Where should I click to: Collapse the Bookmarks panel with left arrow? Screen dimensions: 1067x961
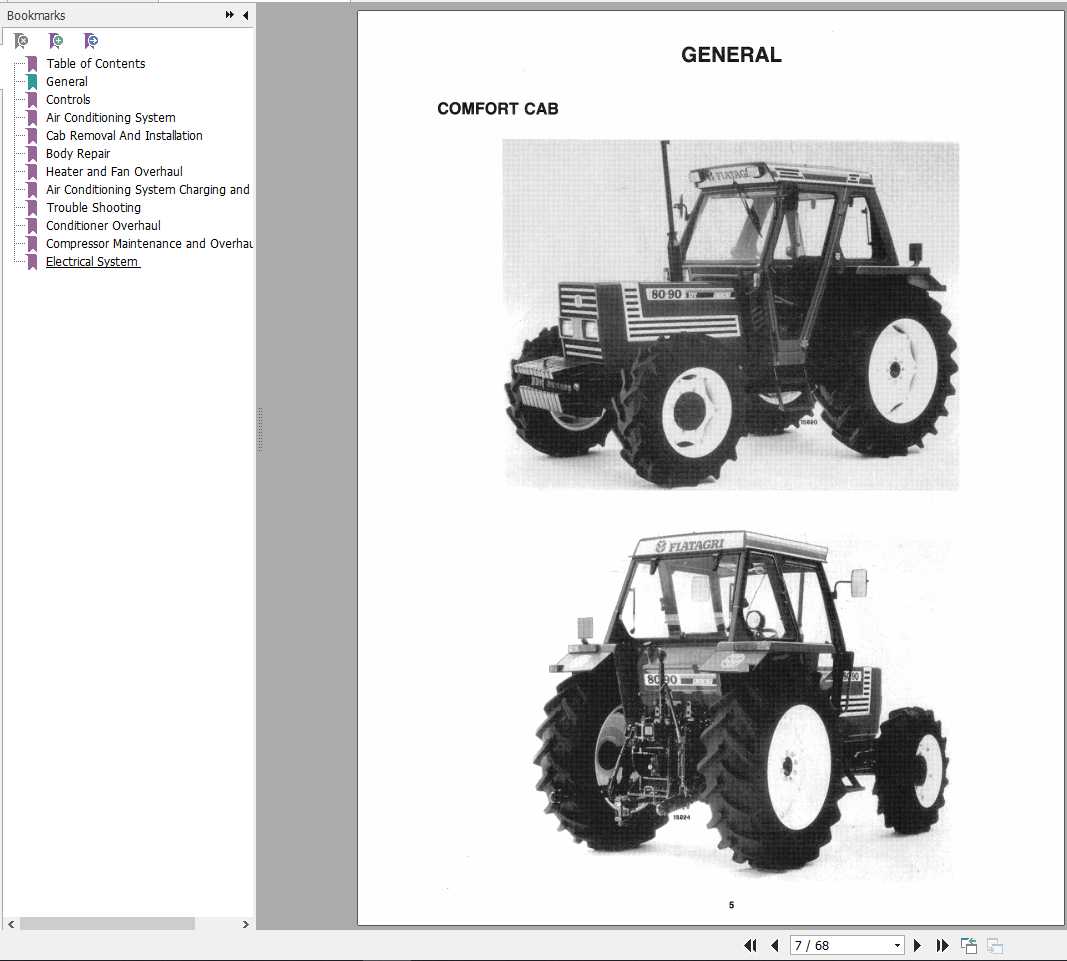[x=245, y=15]
